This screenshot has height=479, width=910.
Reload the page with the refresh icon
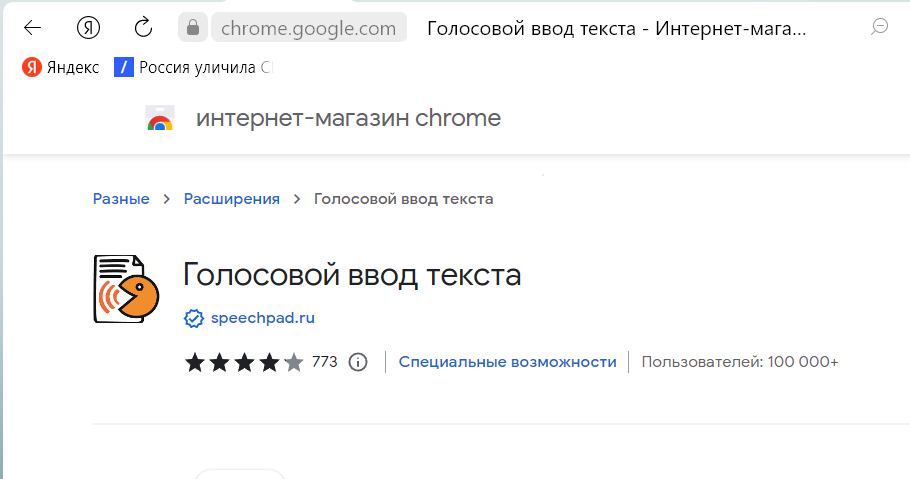(143, 27)
